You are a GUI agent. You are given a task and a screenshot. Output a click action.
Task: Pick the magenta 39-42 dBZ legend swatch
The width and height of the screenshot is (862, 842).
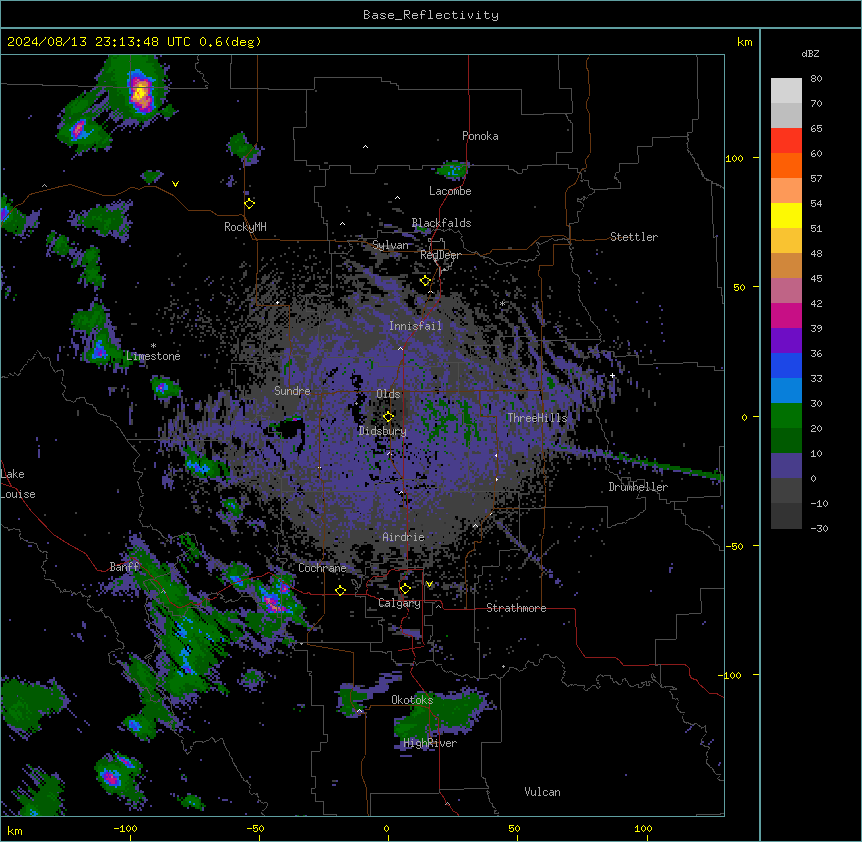click(786, 315)
